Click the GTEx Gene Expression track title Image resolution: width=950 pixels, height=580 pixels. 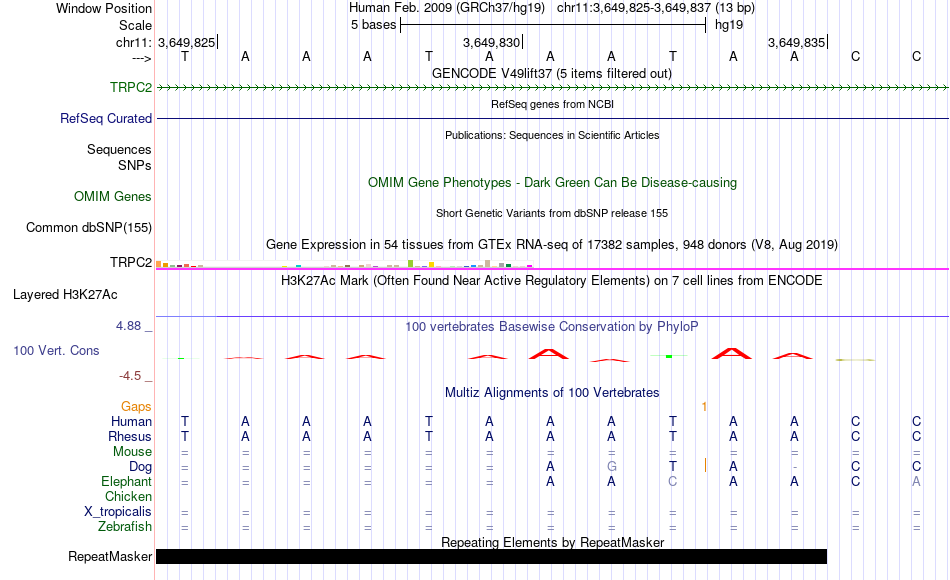point(552,244)
